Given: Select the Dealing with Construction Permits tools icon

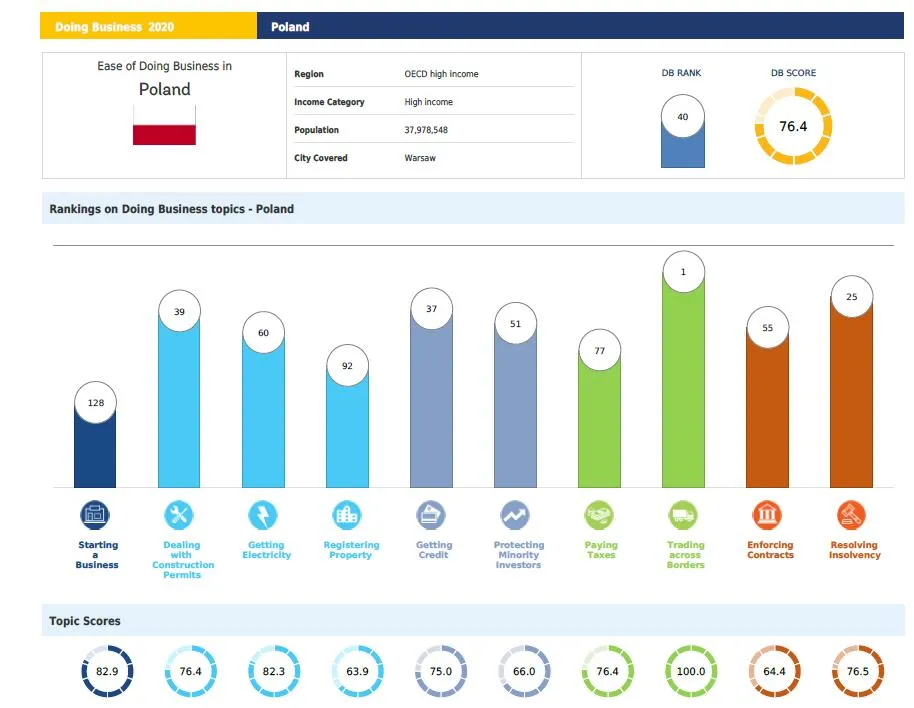Looking at the screenshot, I should click(179, 516).
